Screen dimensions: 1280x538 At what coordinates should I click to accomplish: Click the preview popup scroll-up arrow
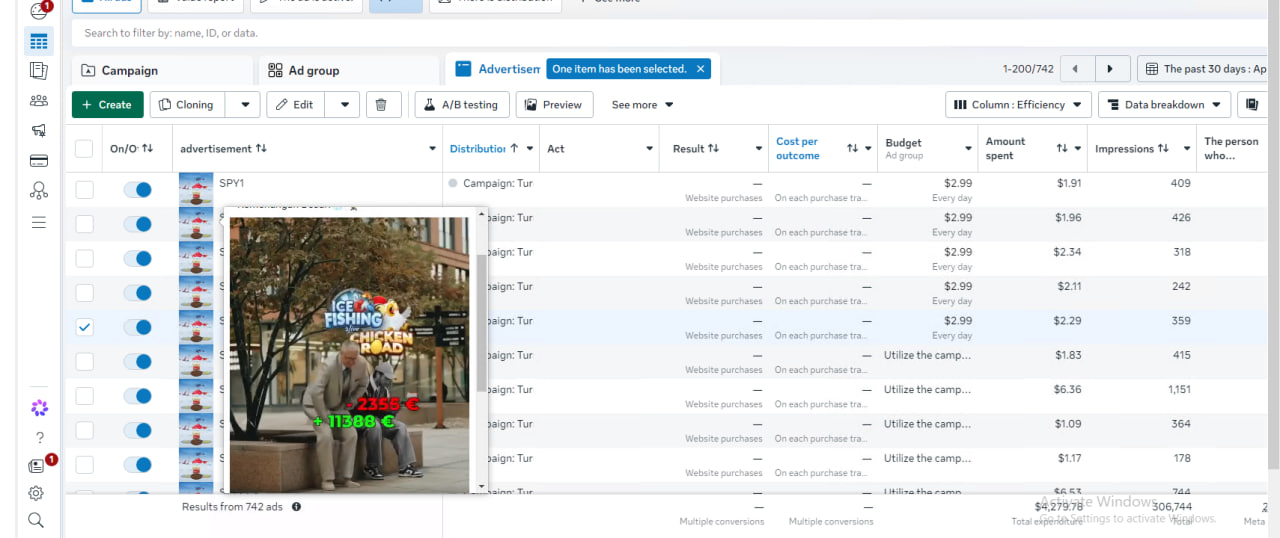click(481, 214)
